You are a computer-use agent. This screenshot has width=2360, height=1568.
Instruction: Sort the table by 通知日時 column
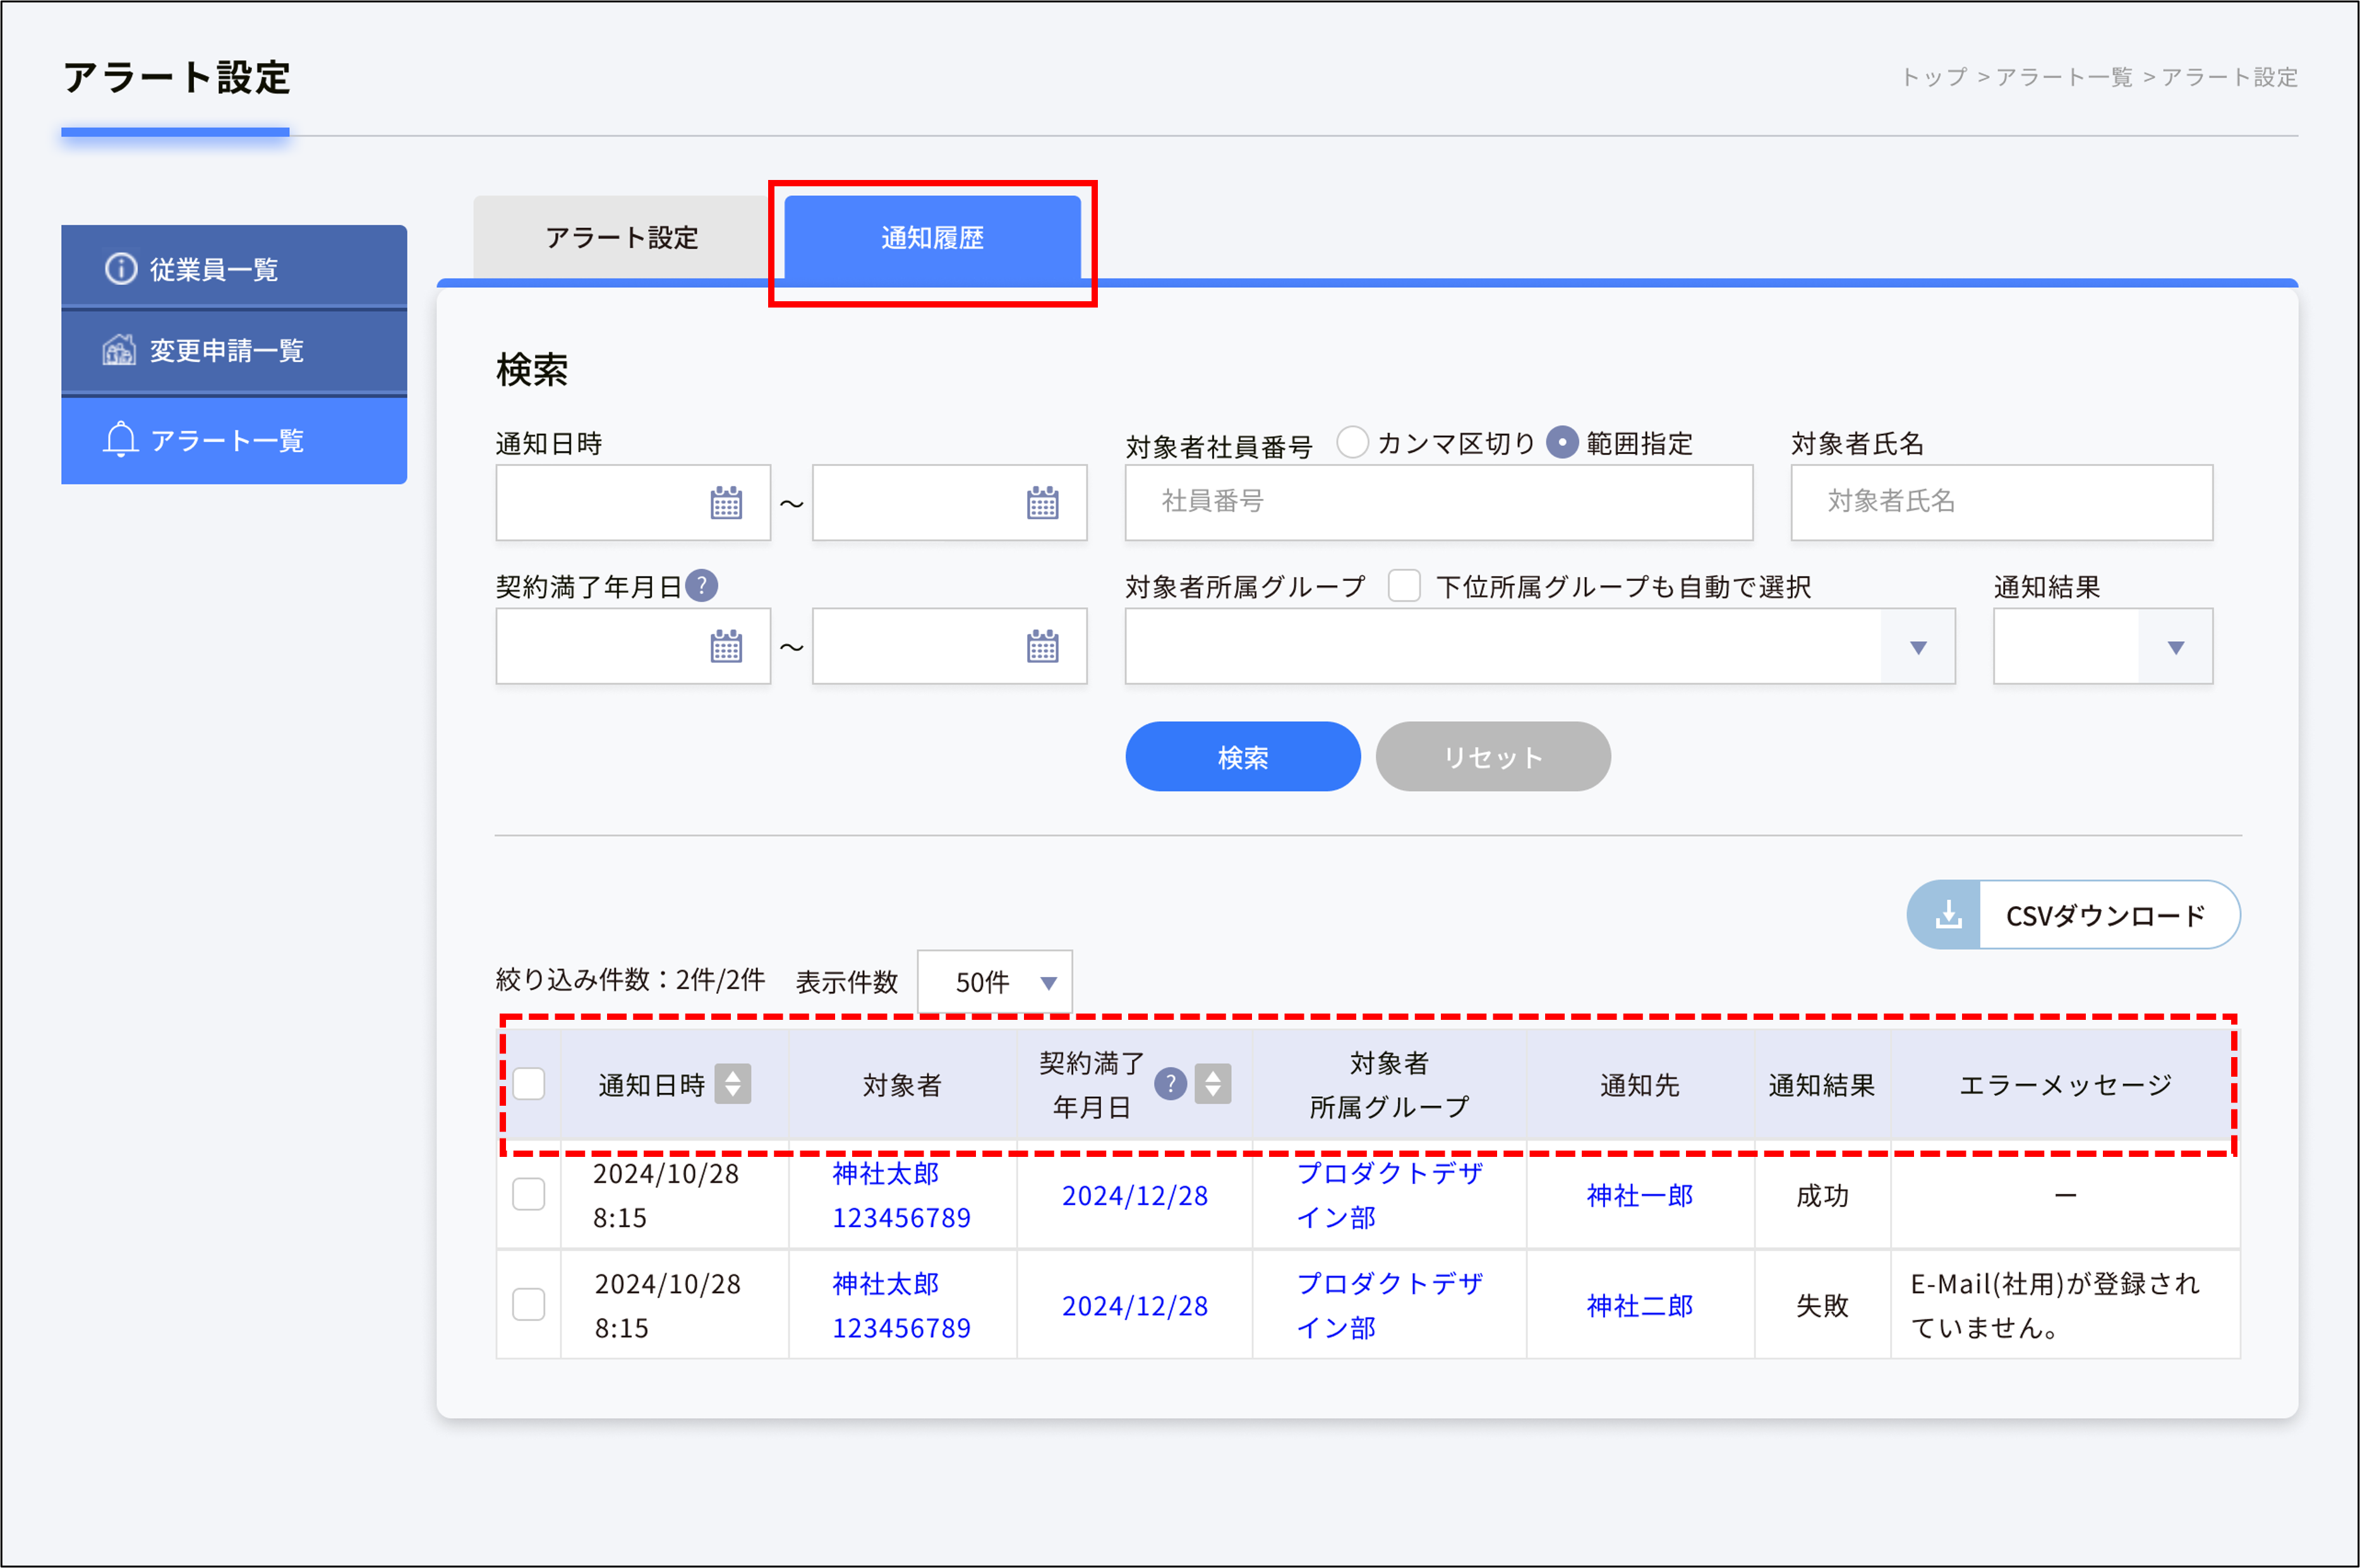coord(735,1085)
